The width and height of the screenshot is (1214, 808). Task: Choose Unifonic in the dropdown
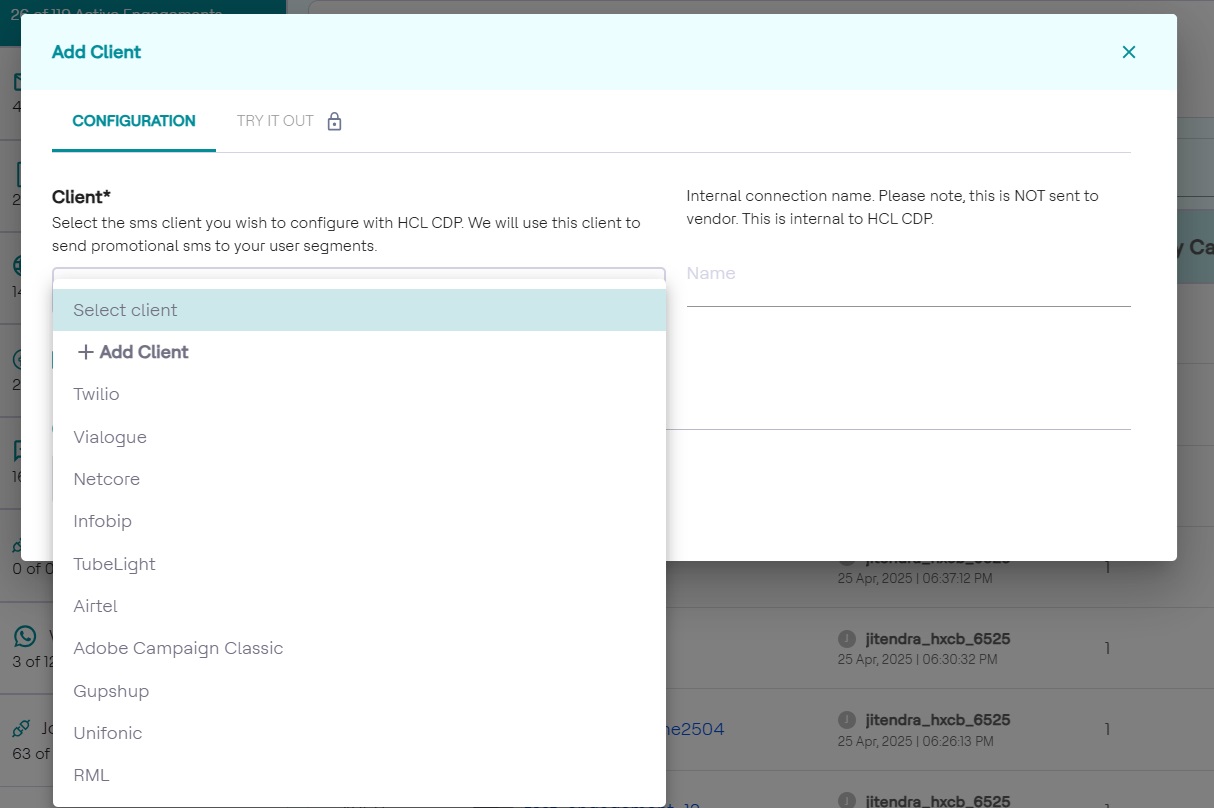coord(360,733)
